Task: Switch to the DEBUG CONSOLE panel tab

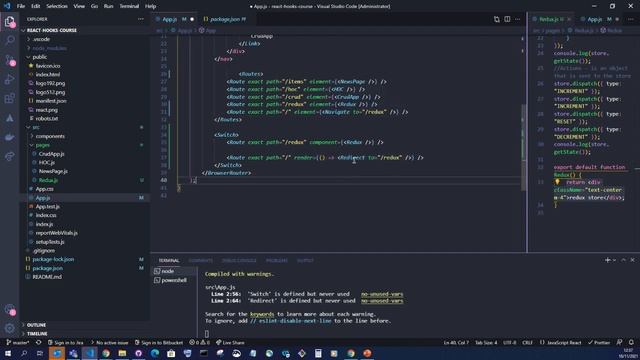Action: (x=239, y=260)
